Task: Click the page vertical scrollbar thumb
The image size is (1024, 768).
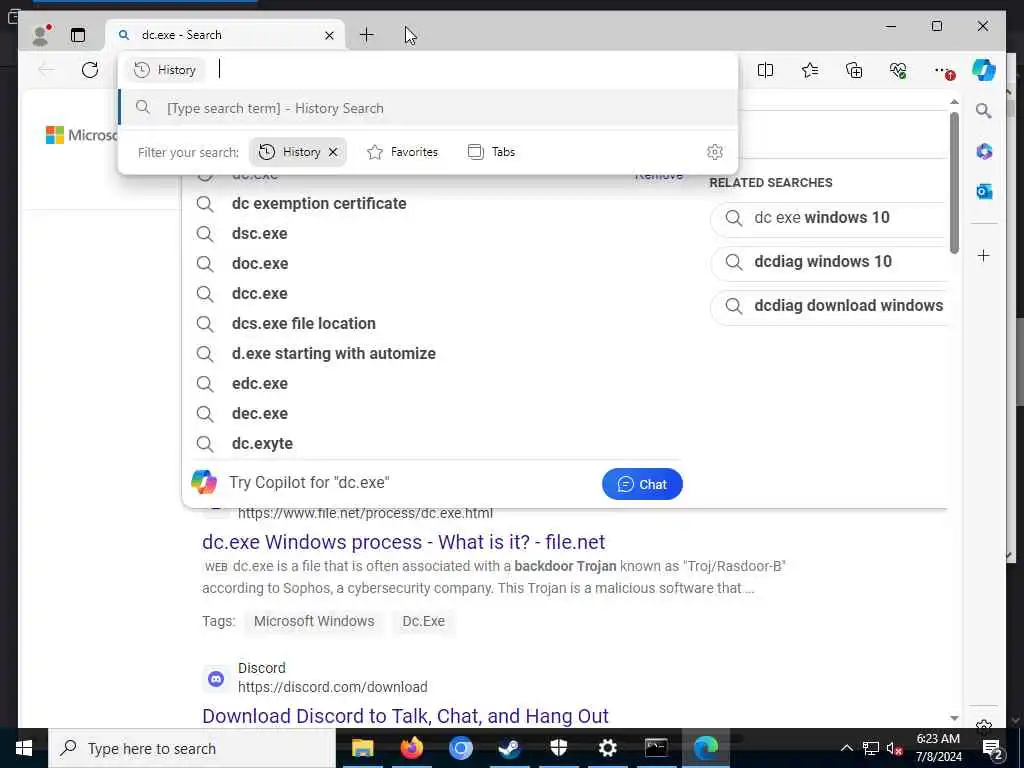Action: [x=954, y=183]
